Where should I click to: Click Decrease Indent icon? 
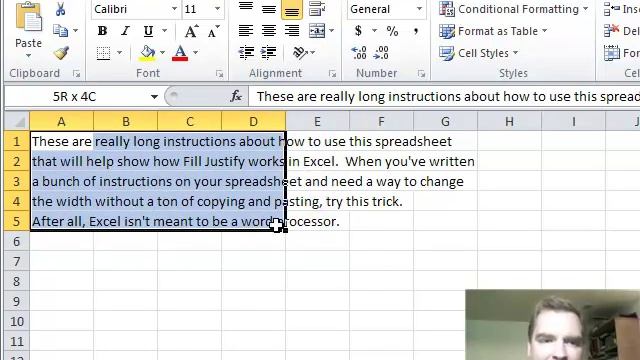click(246, 53)
